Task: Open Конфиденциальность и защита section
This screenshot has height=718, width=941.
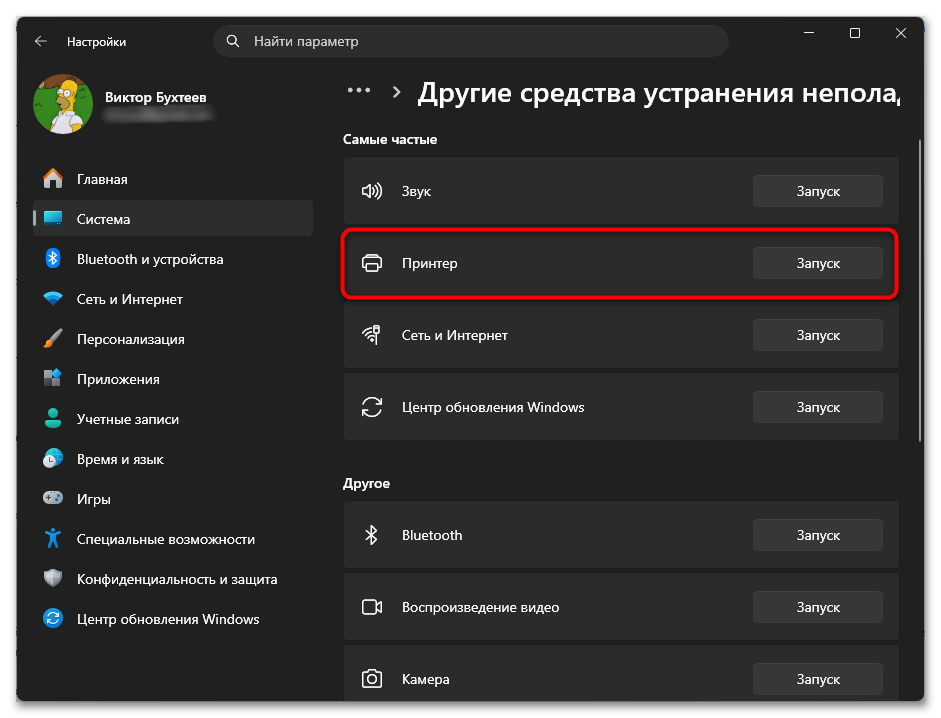Action: coord(173,579)
